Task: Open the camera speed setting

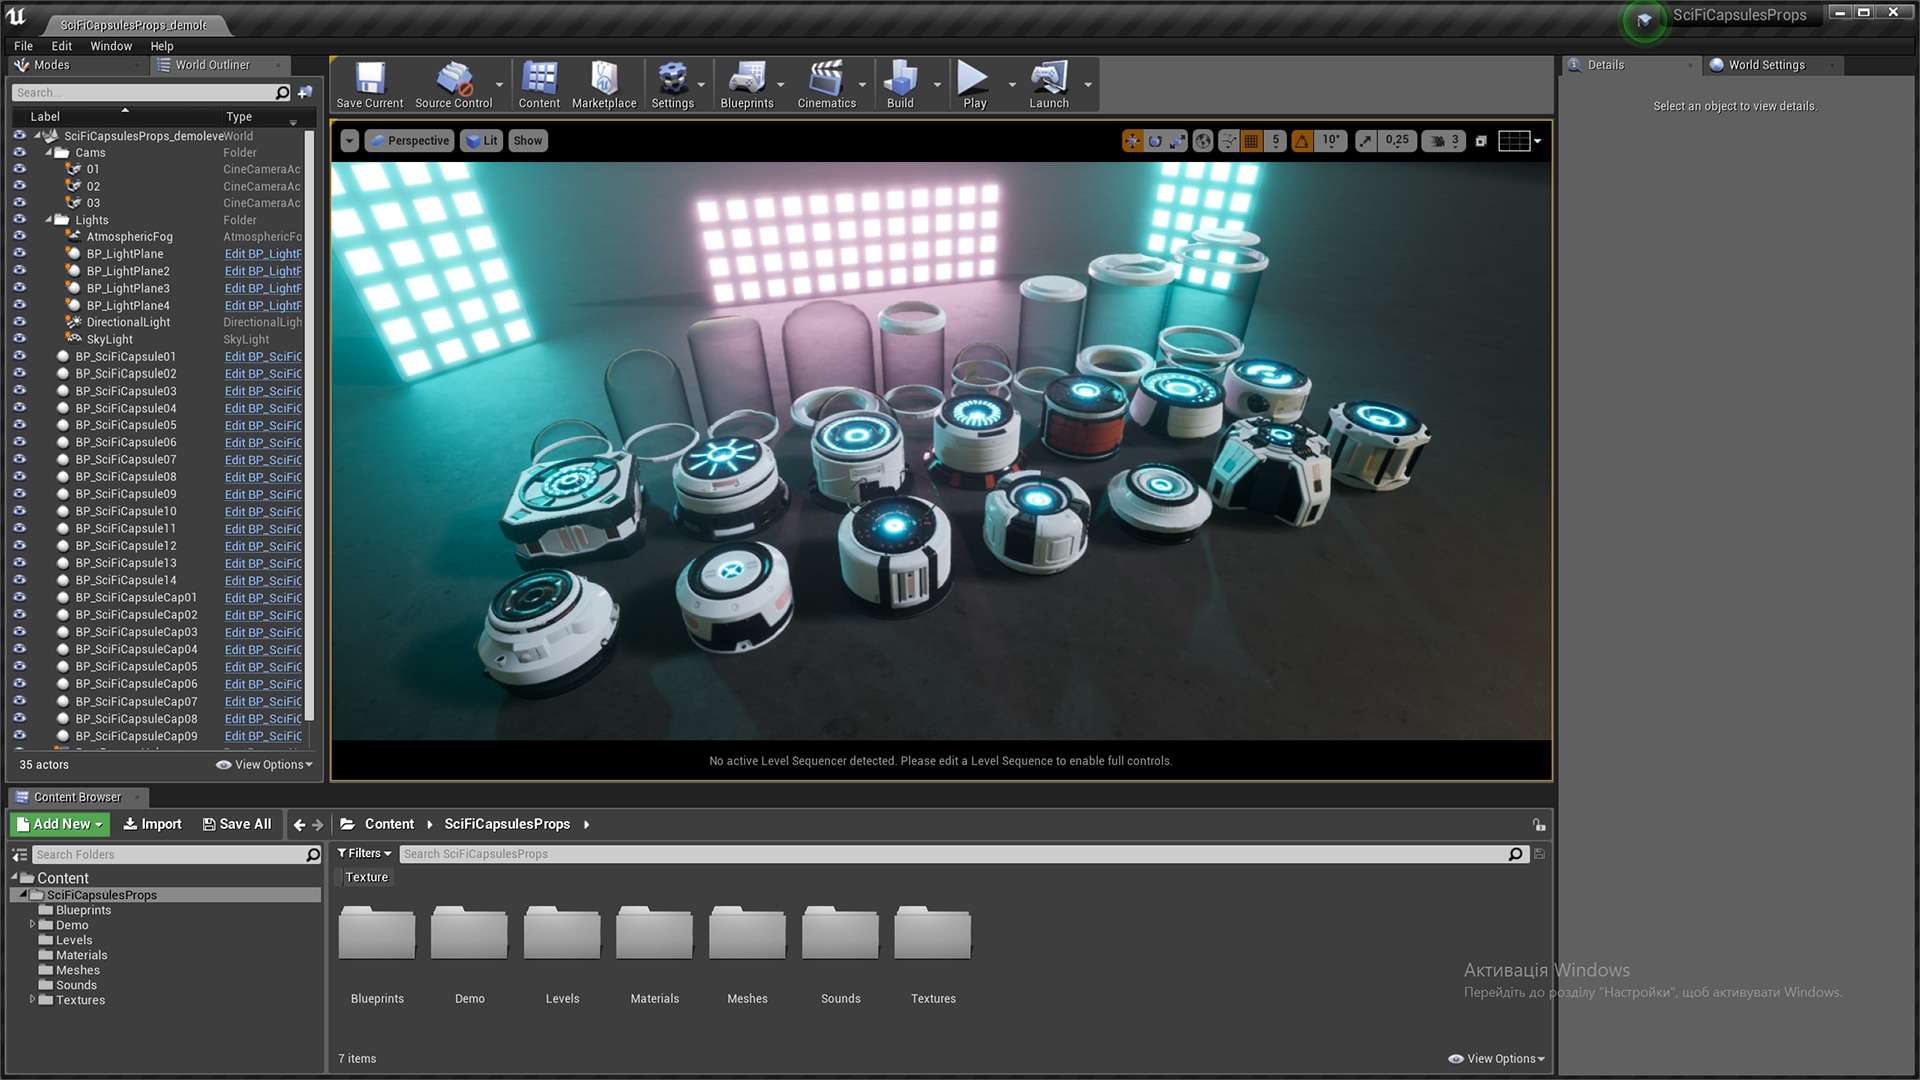Action: tap(1444, 141)
